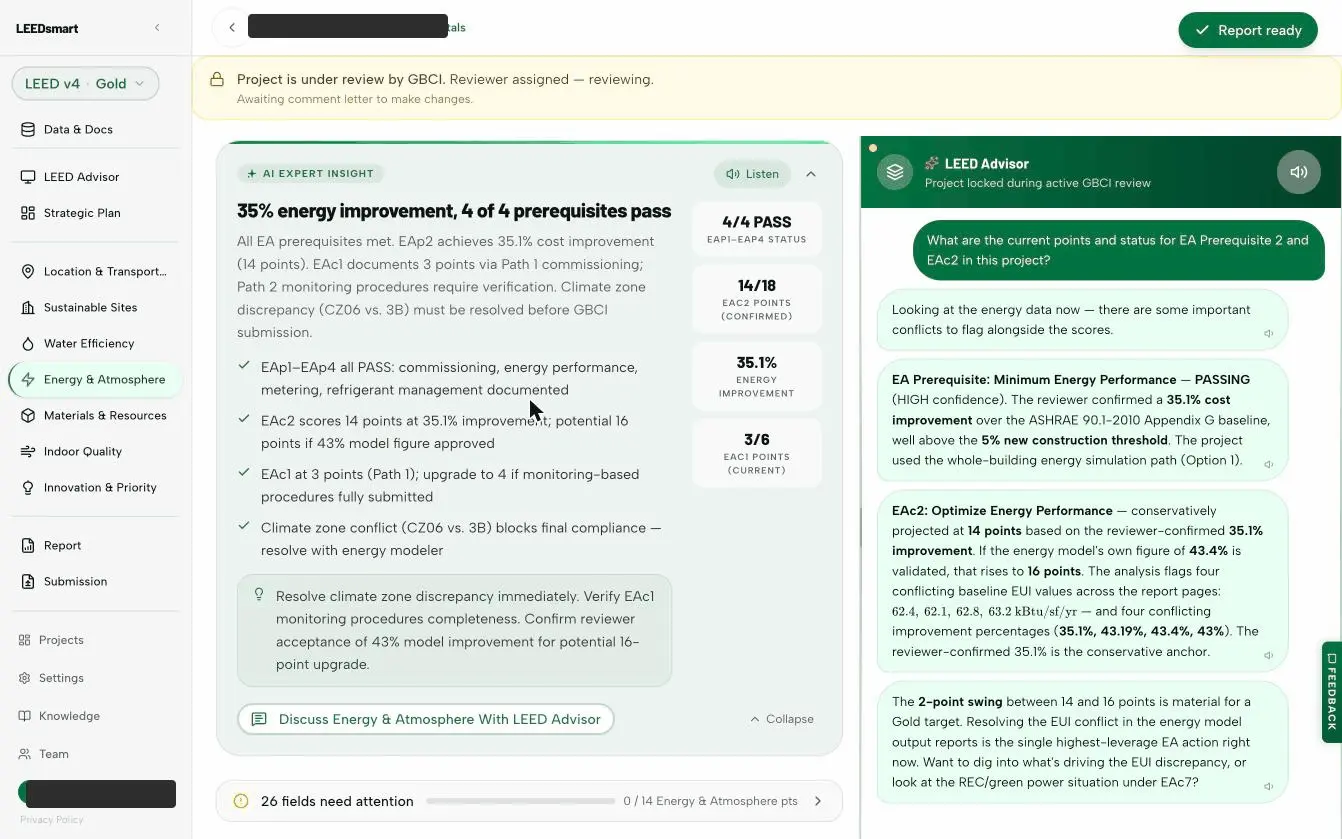Image resolution: width=1342 pixels, height=839 pixels.
Task: Go back using the header chevron
Action: coord(232,28)
